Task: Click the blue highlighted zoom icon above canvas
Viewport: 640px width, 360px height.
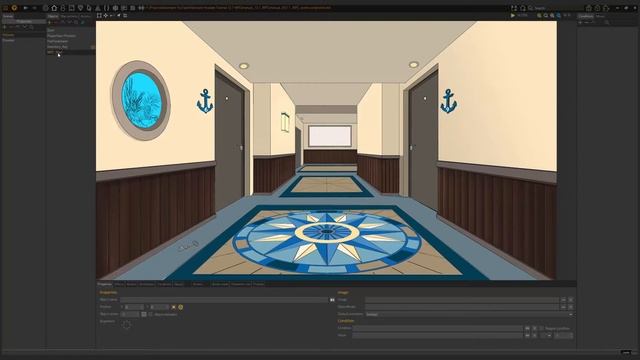Action: [558, 16]
